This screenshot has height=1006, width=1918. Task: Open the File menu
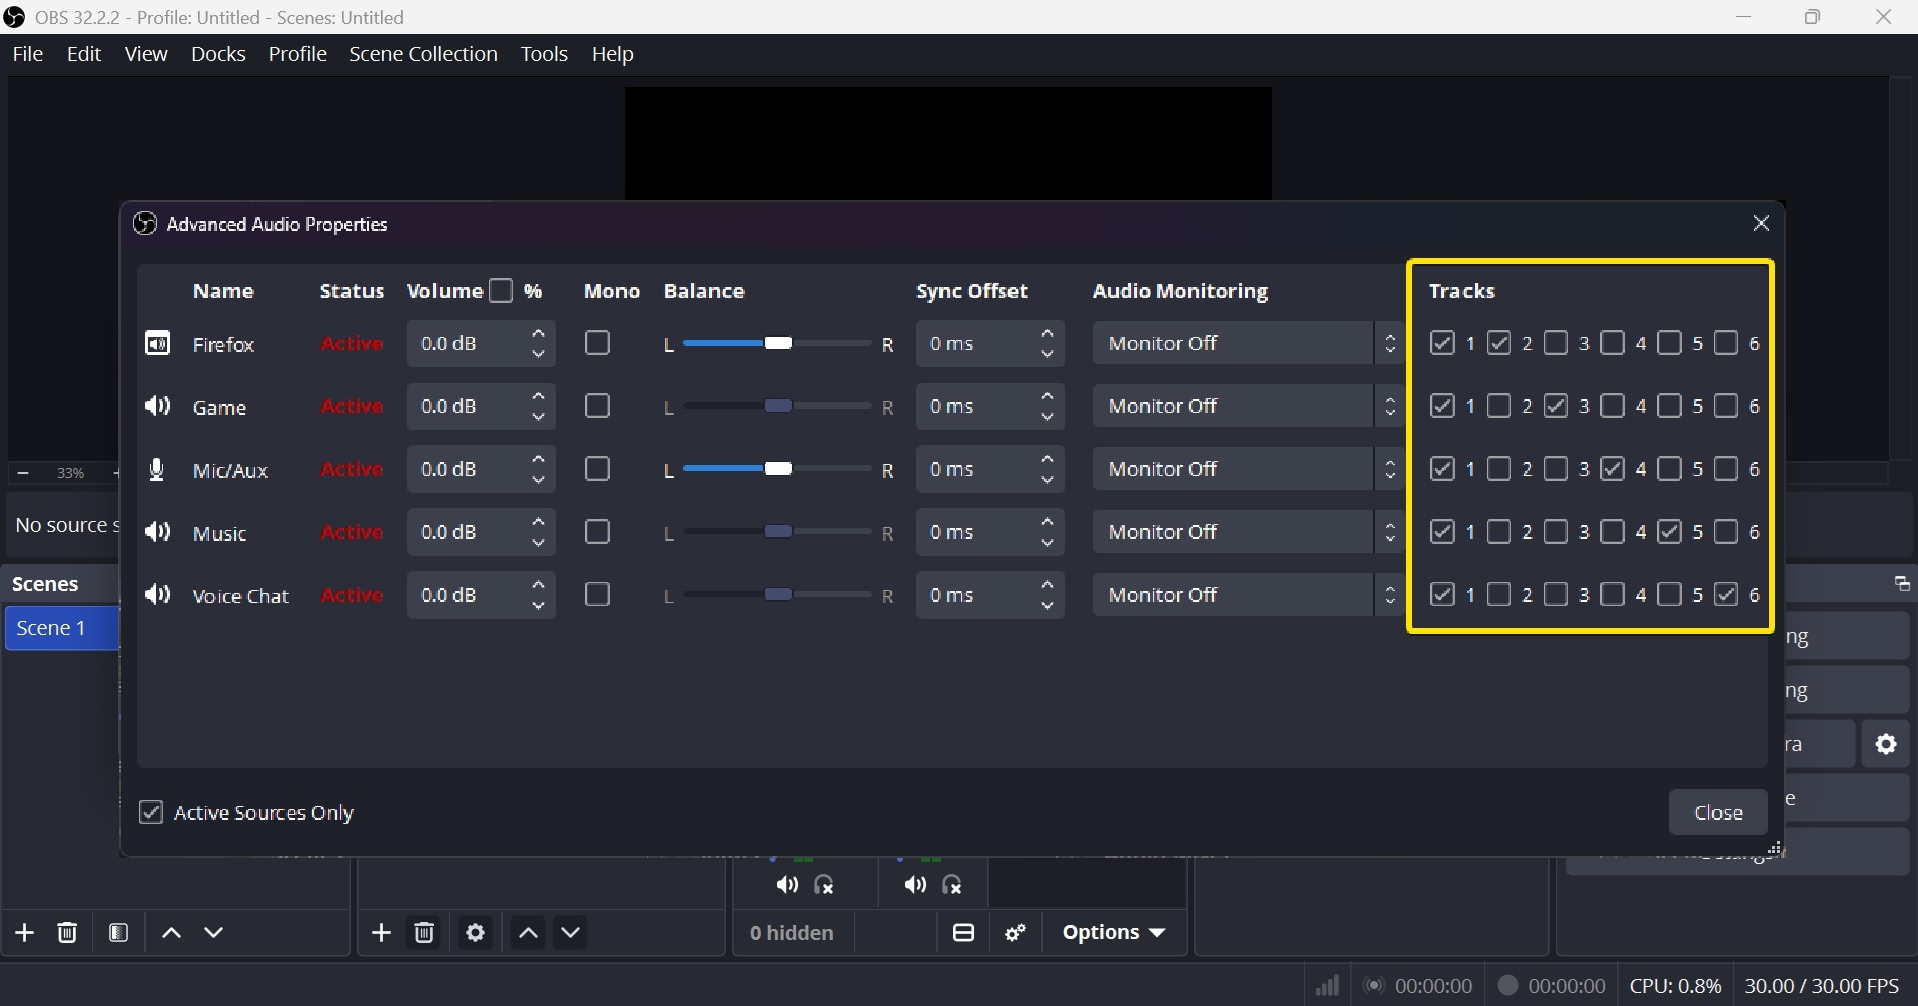point(28,54)
